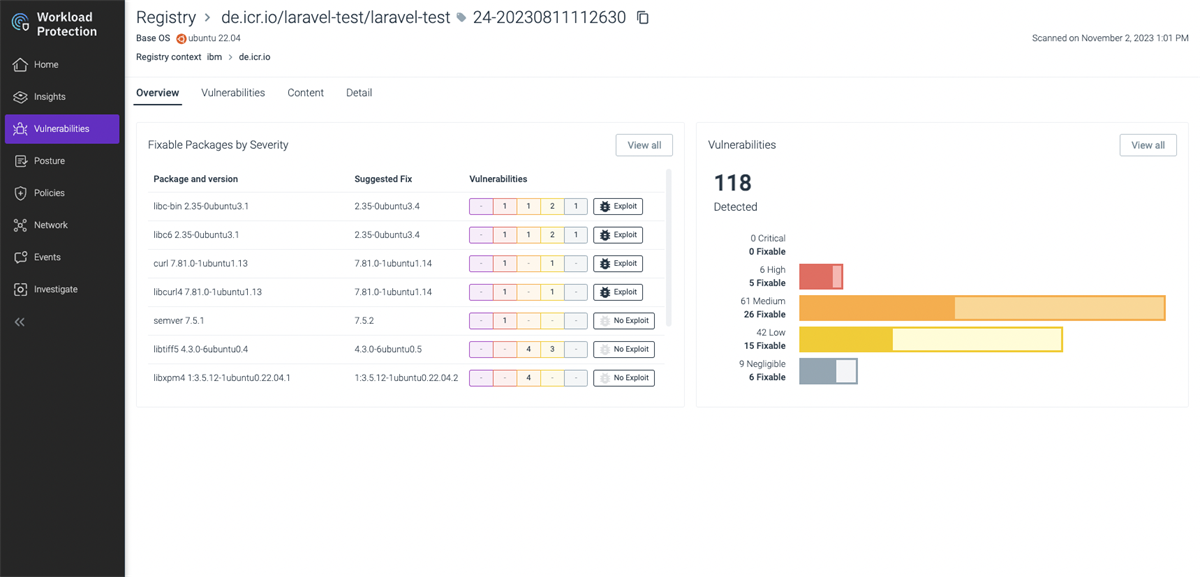Copy the image tag 24-20230811112630
This screenshot has width=1200, height=577.
tap(642, 17)
